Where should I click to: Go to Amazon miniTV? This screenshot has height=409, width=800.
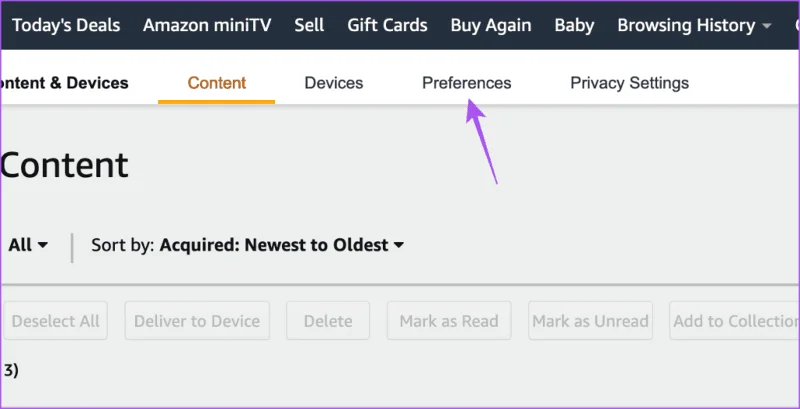click(207, 25)
